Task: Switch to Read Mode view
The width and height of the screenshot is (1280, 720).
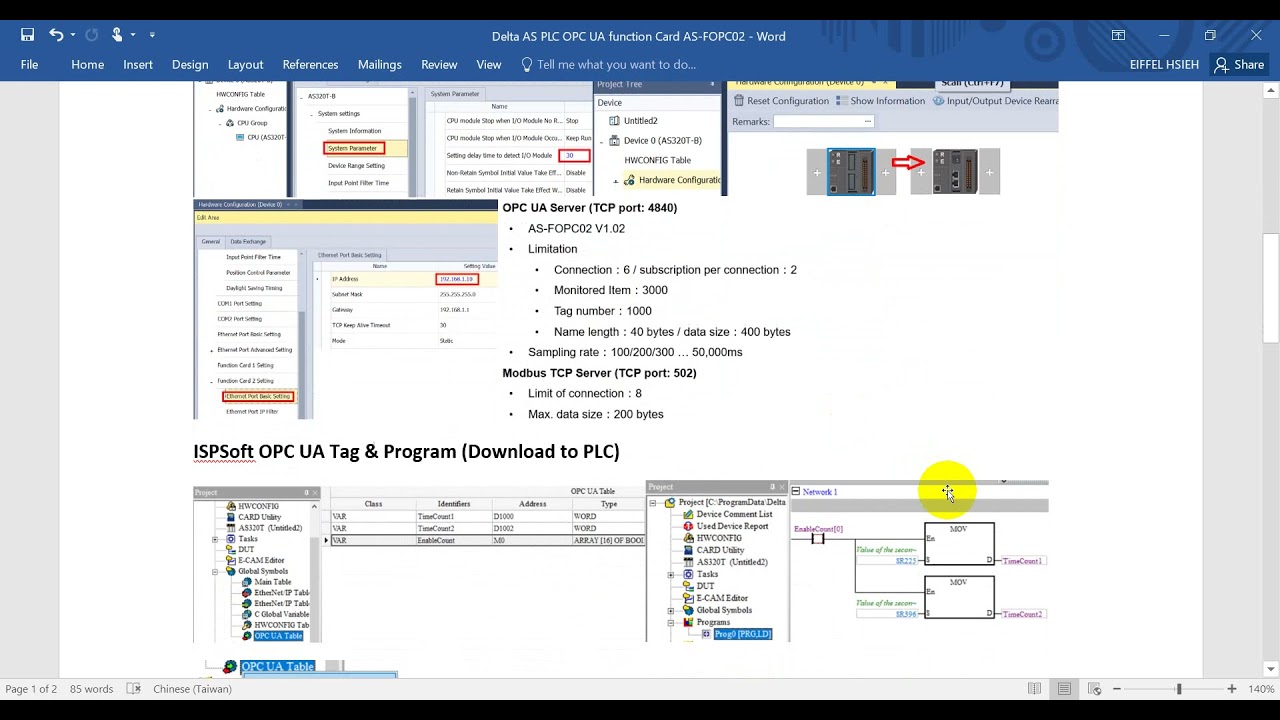Action: click(x=1034, y=689)
